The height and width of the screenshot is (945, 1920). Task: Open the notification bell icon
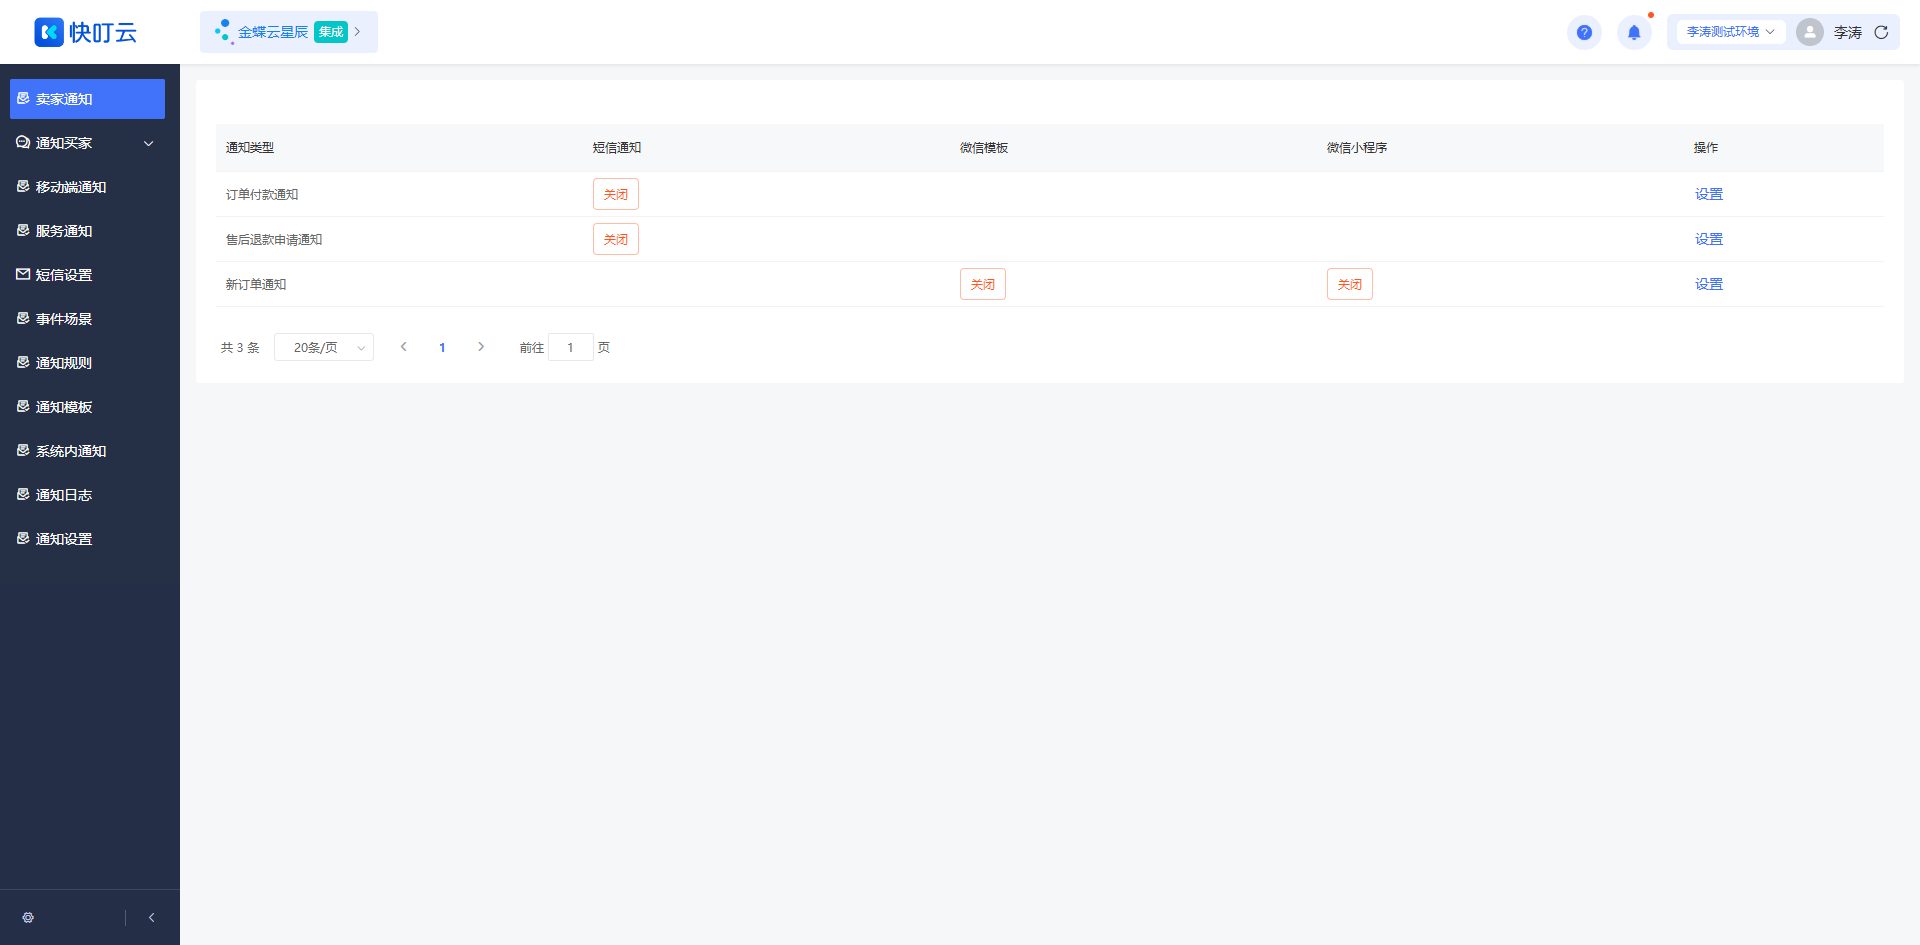click(x=1634, y=32)
